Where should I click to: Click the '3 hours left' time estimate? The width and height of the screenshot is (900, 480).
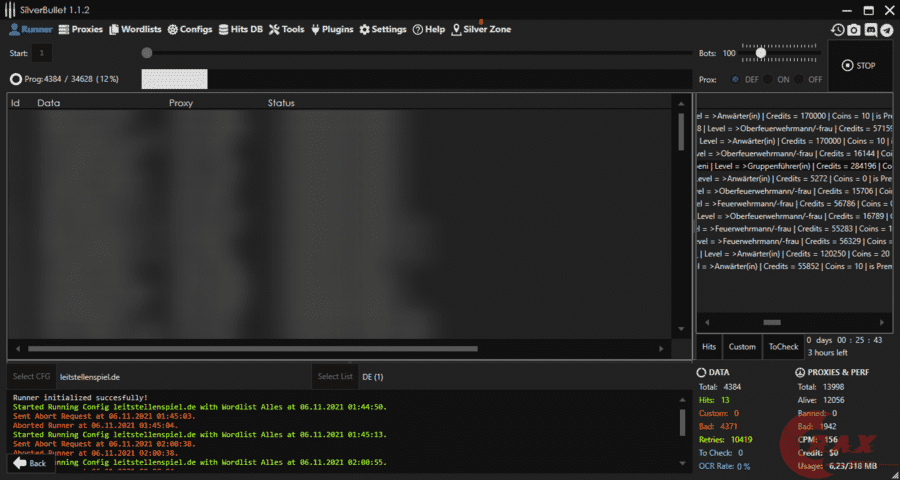tap(827, 353)
